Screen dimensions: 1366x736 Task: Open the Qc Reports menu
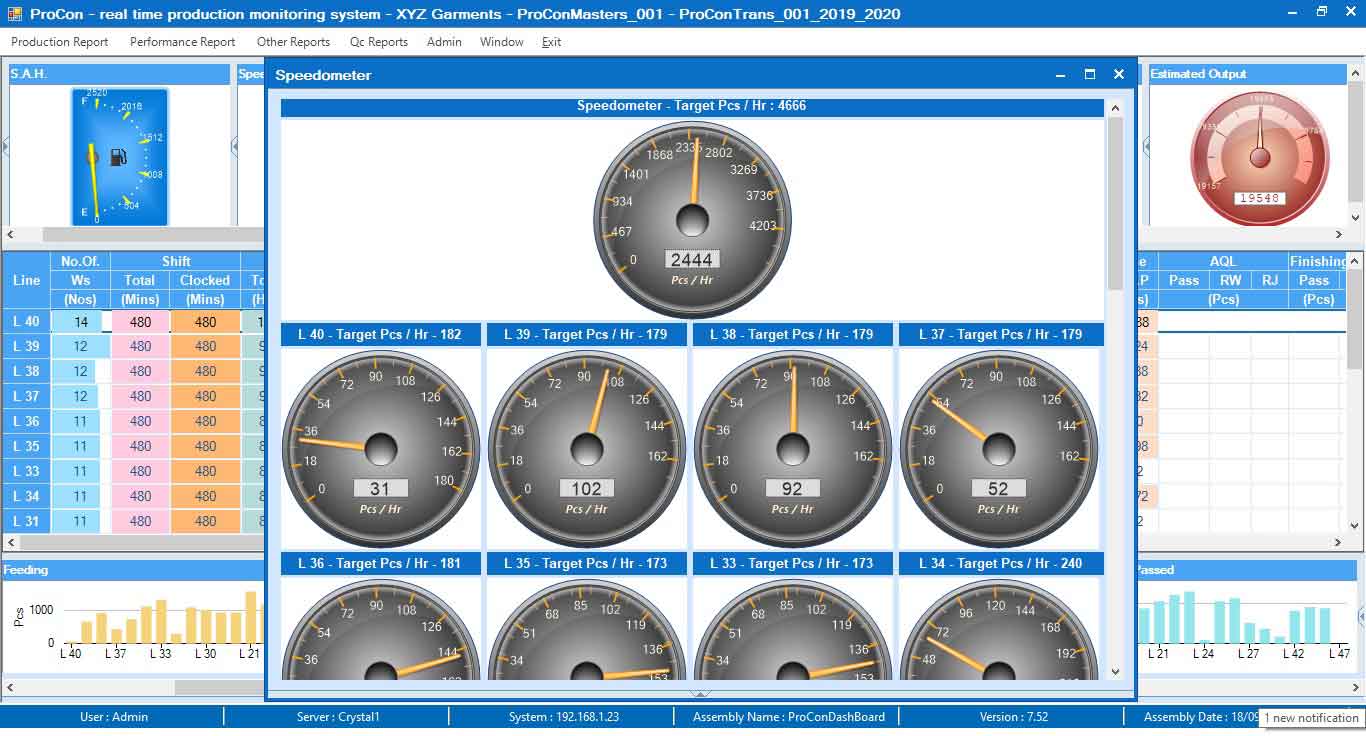(378, 42)
